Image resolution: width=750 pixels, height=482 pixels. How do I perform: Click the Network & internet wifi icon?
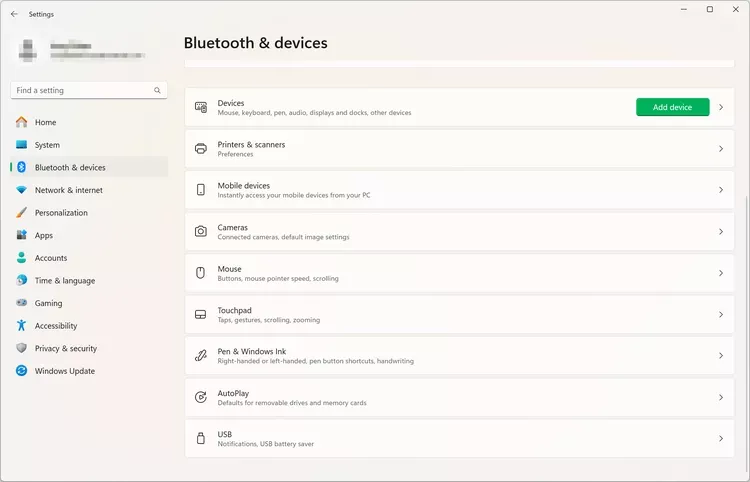coord(21,190)
